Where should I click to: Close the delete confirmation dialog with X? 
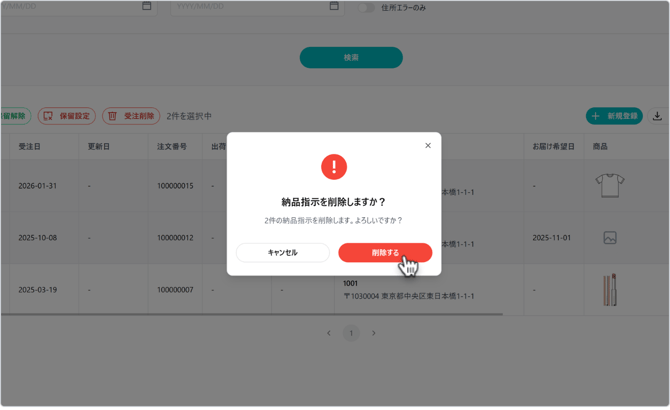[x=428, y=146]
